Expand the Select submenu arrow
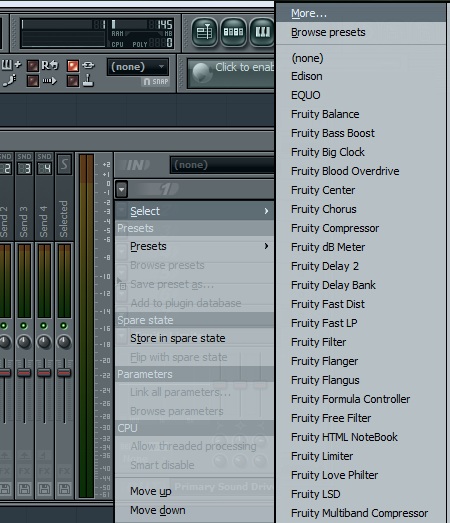 click(266, 211)
